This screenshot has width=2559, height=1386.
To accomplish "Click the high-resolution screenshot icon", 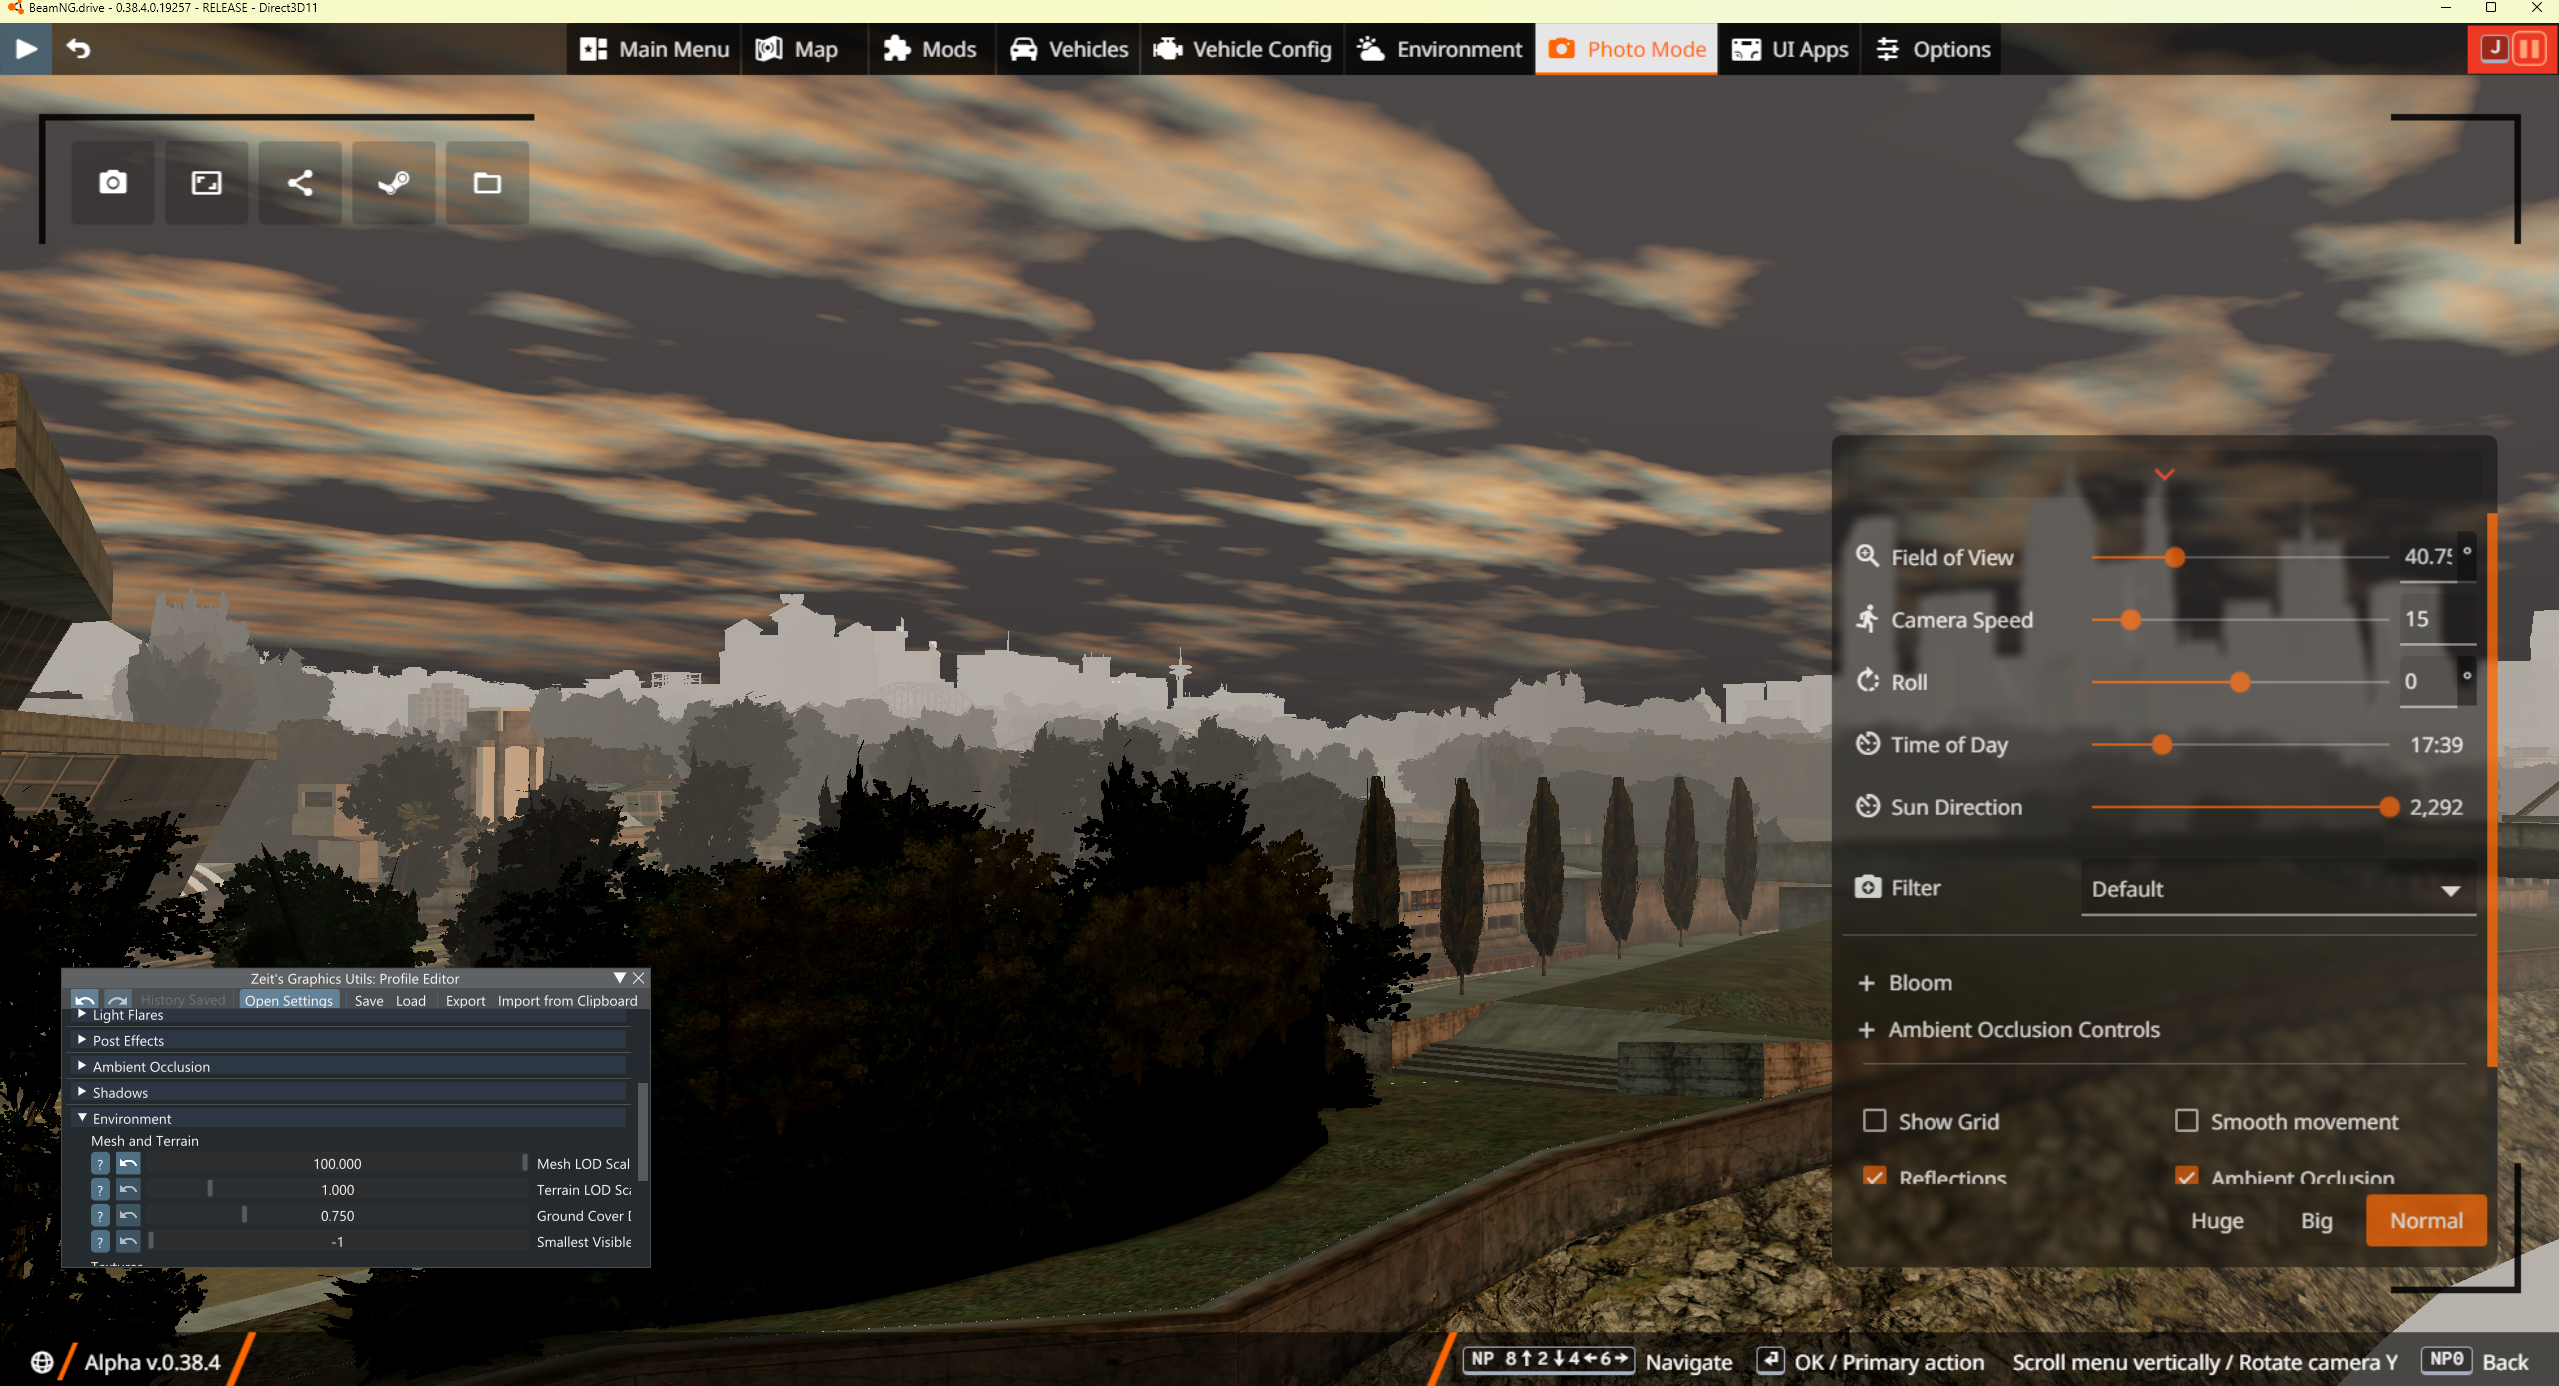I will tap(206, 182).
